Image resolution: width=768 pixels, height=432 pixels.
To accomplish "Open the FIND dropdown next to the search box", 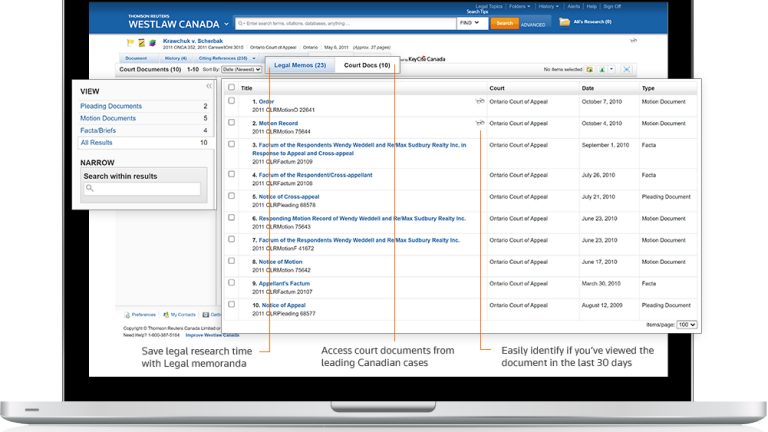I will click(472, 23).
